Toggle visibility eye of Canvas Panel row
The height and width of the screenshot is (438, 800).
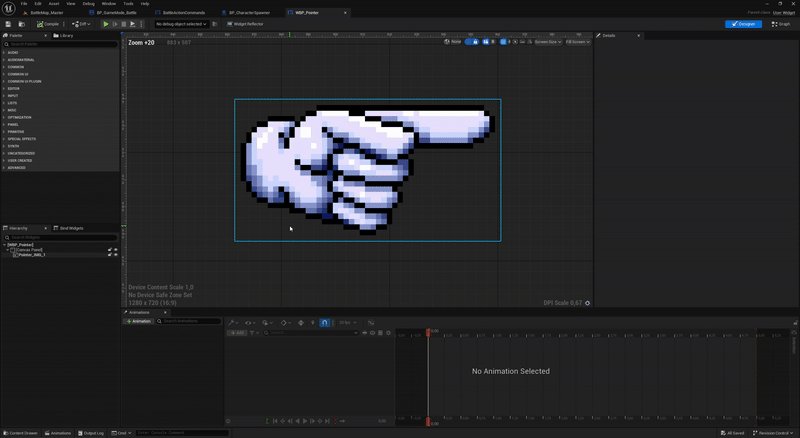(x=115, y=250)
